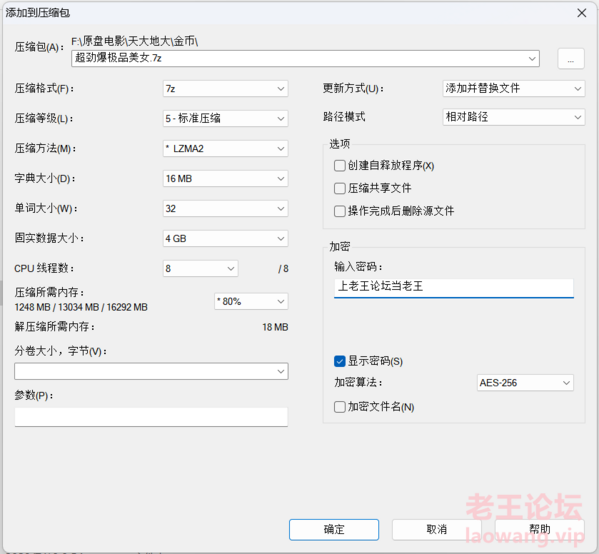Image resolution: width=599 pixels, height=554 pixels.
Task: Check the 压缩共享文件 option
Action: tap(339, 188)
